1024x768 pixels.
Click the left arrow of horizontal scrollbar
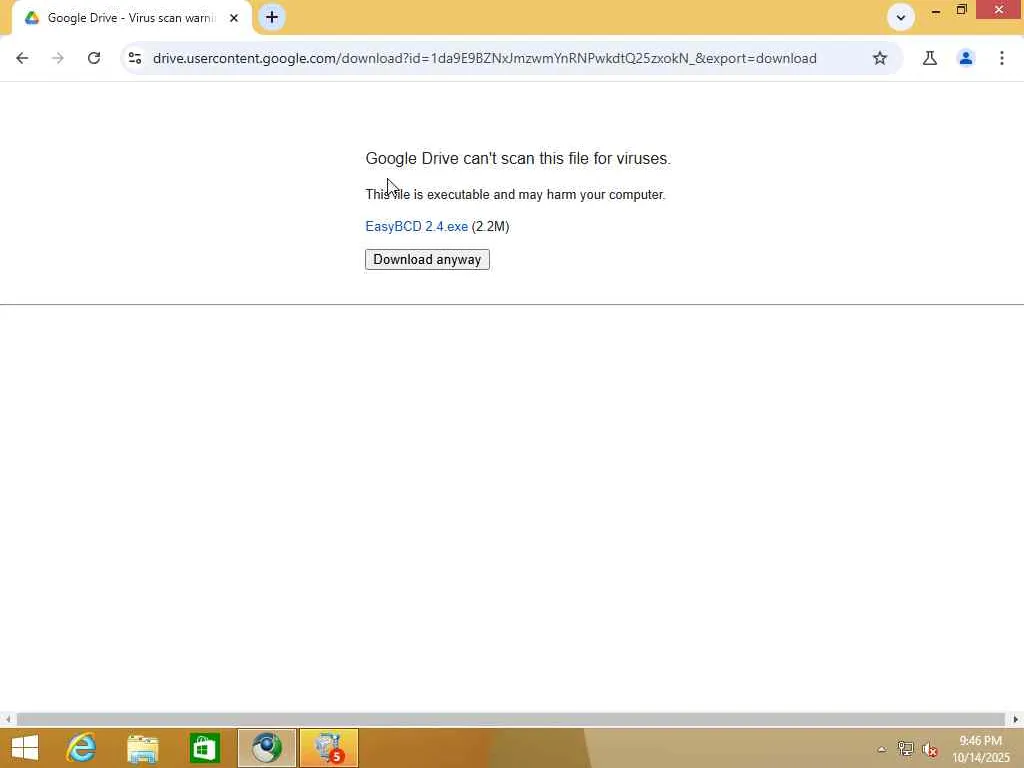7,720
